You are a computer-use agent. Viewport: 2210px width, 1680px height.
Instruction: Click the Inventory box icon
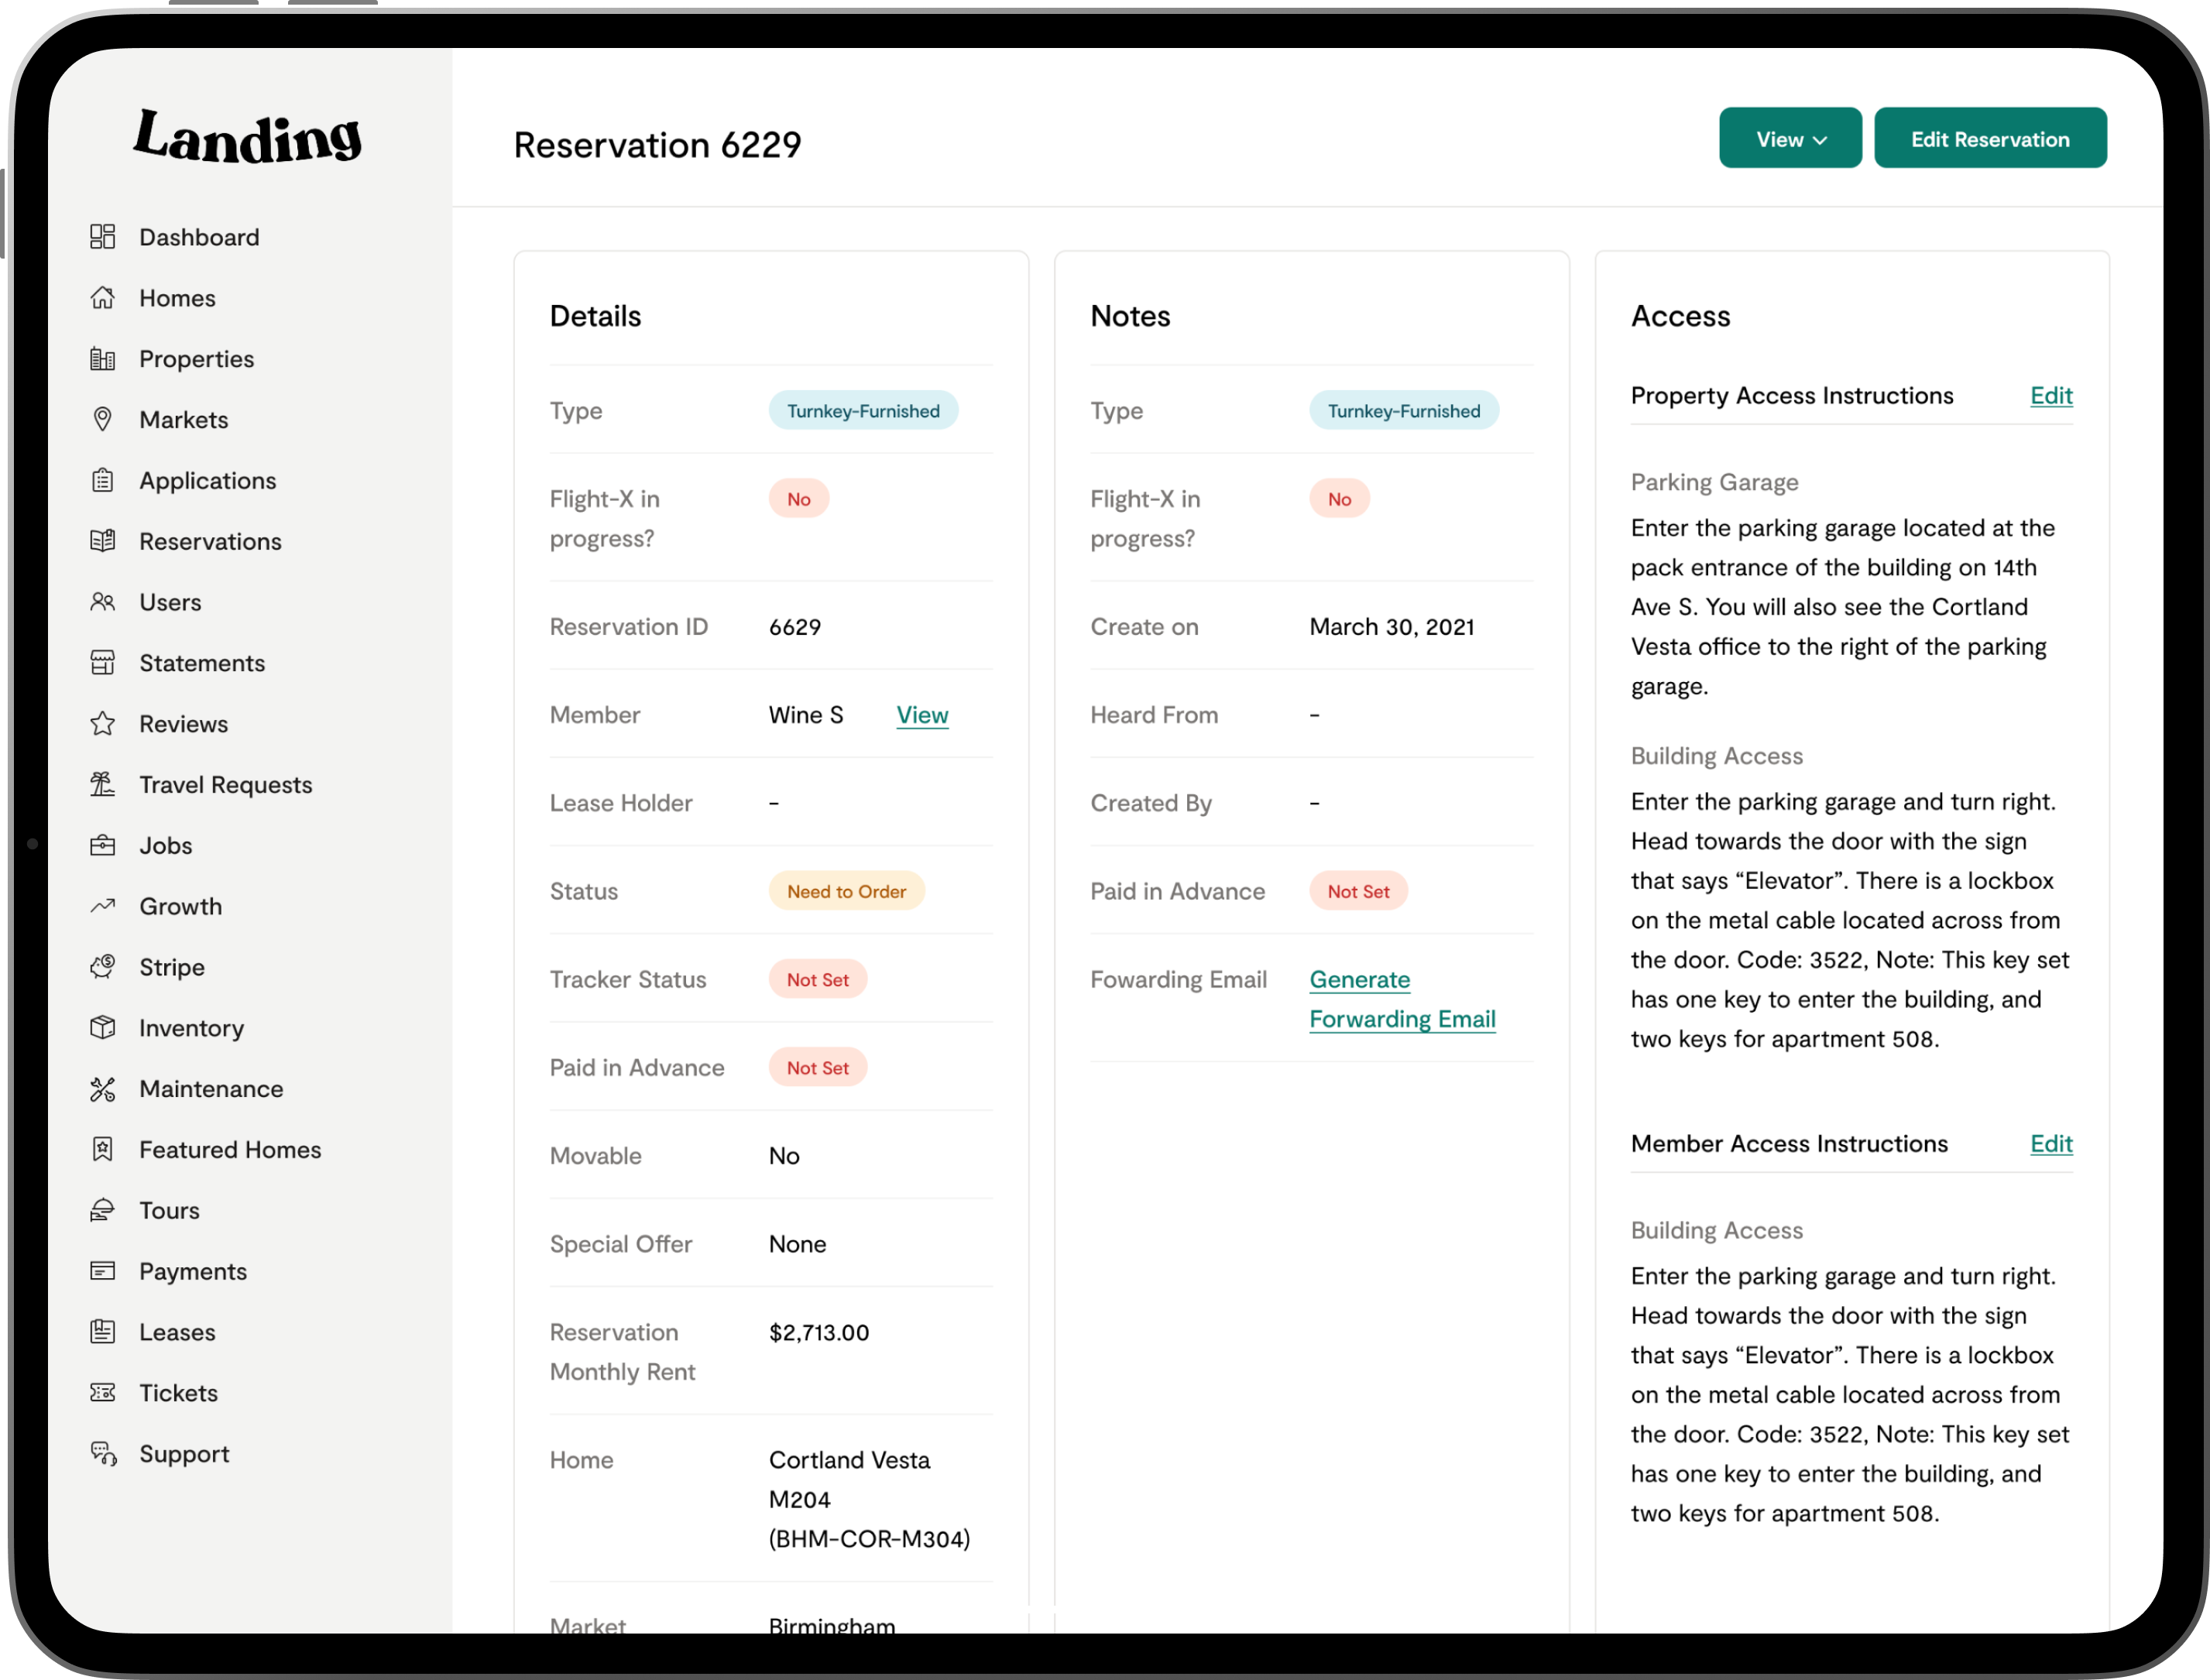tap(102, 1028)
